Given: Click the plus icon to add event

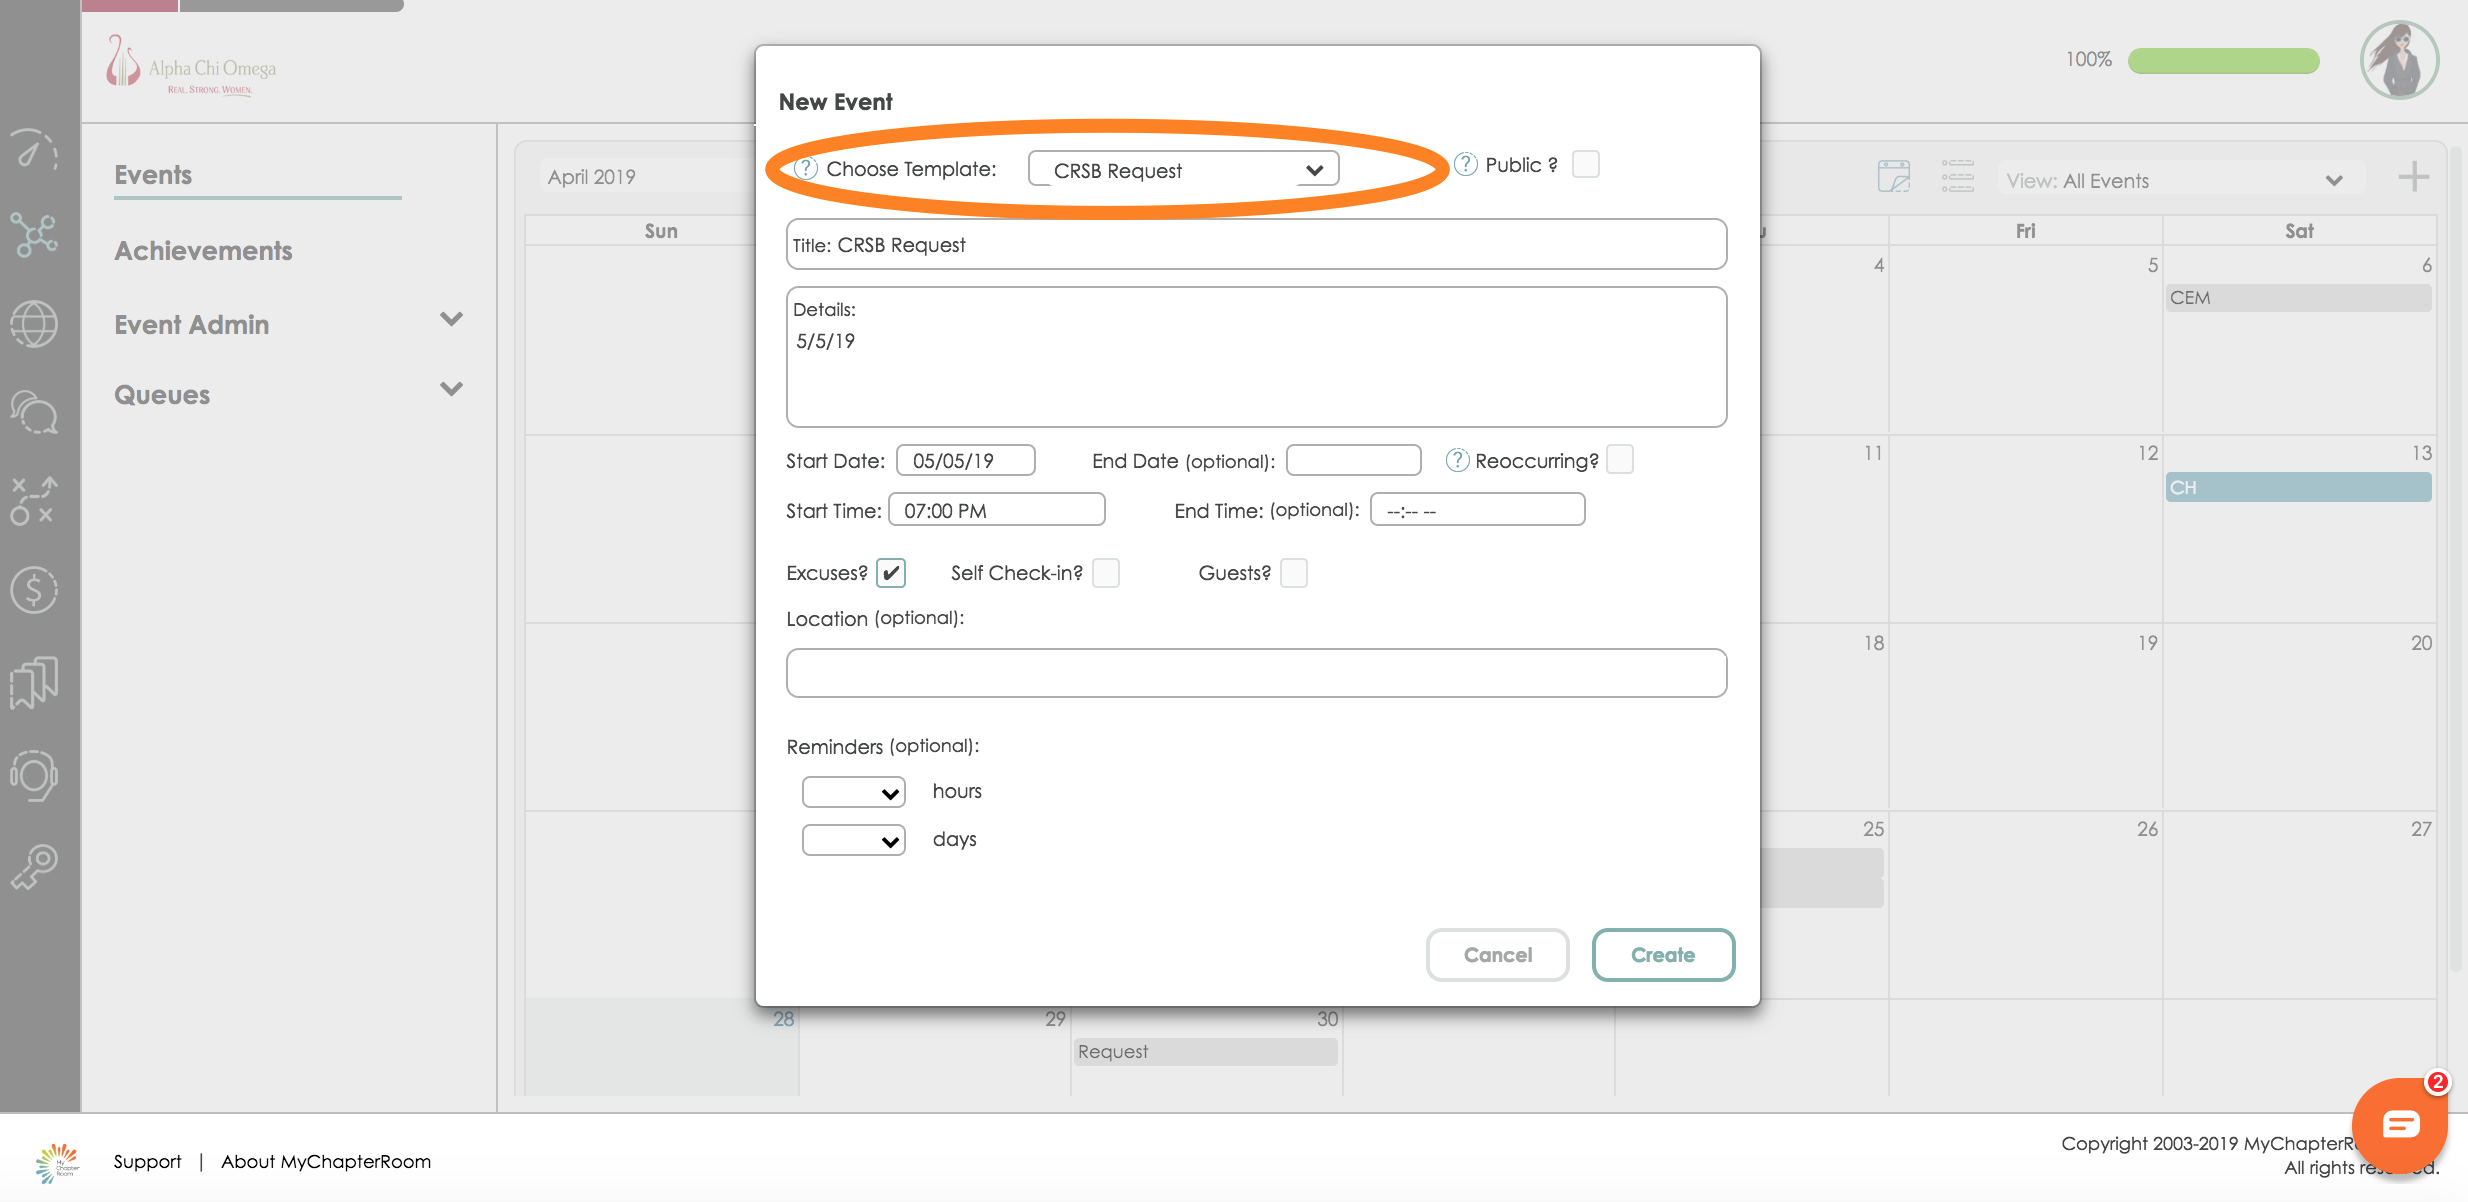Looking at the screenshot, I should [x=2413, y=178].
